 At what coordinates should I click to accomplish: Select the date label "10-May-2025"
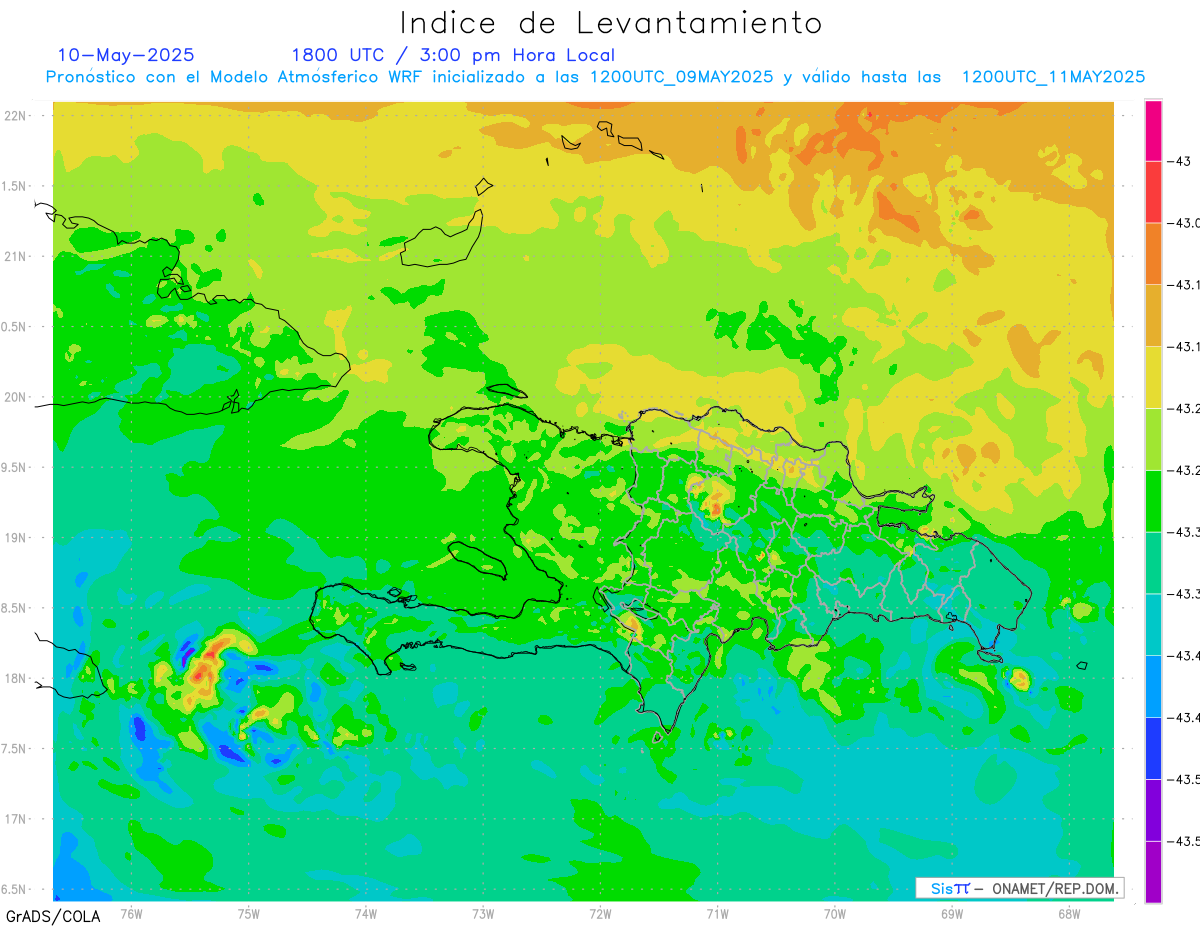pos(126,55)
